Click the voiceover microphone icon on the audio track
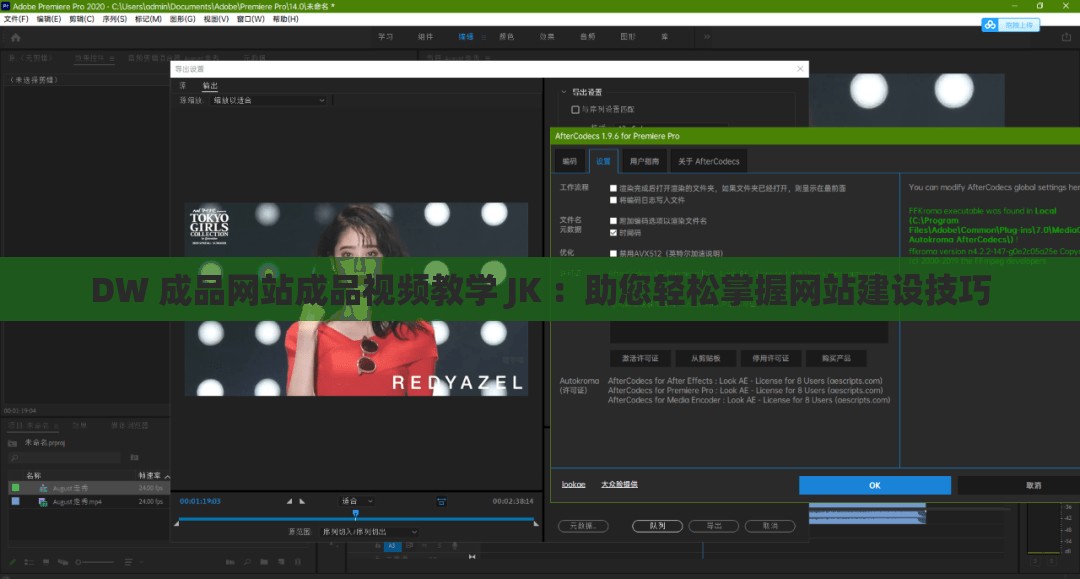Viewport: 1080px width, 579px height. (x=454, y=546)
